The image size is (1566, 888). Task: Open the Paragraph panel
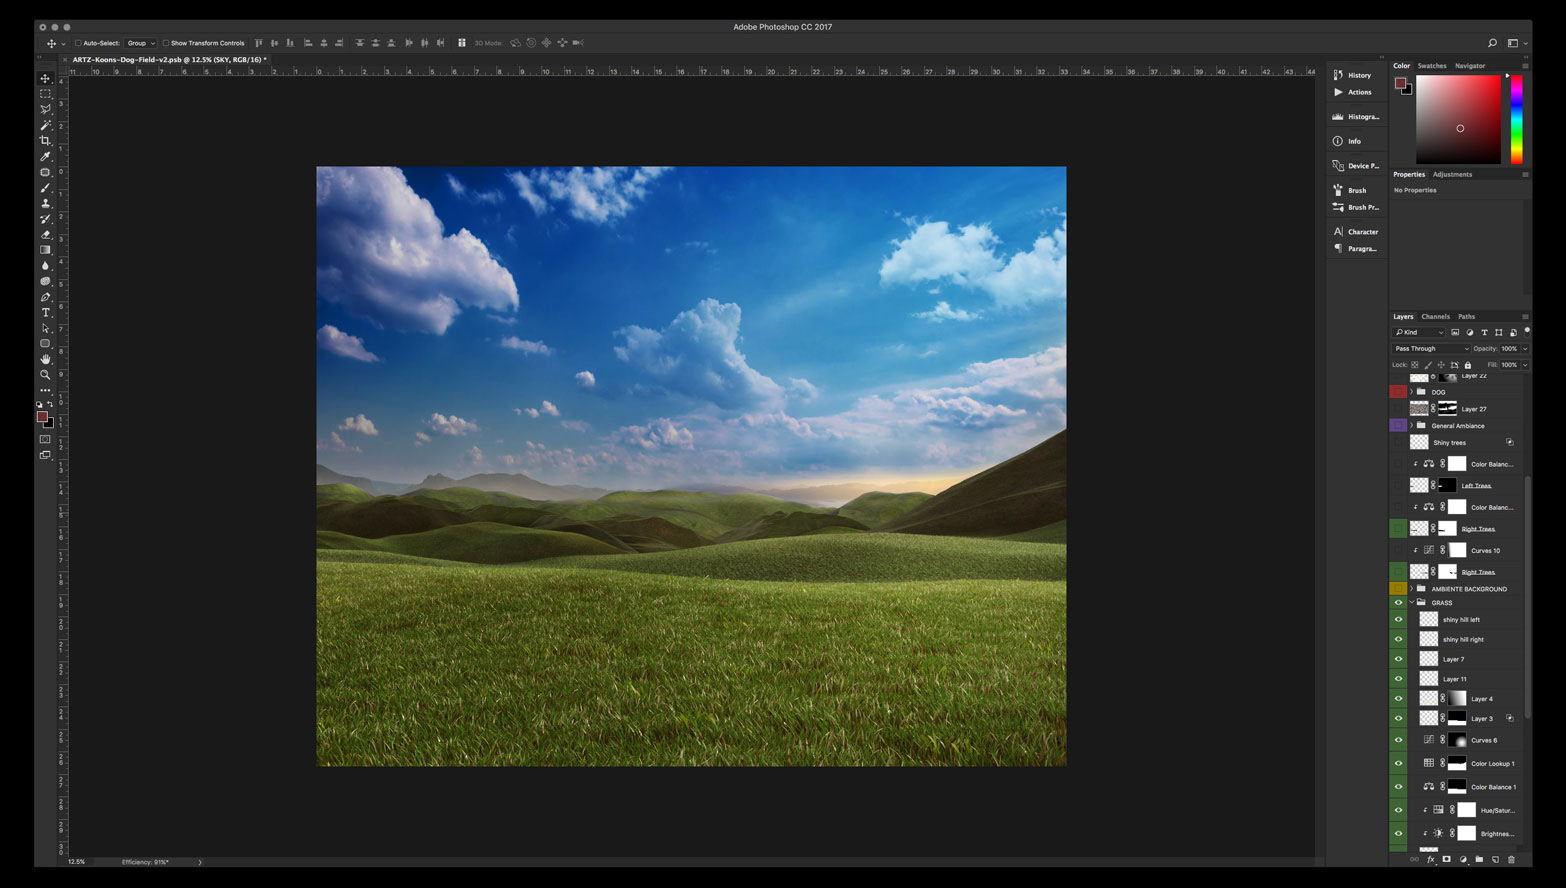coord(1355,249)
